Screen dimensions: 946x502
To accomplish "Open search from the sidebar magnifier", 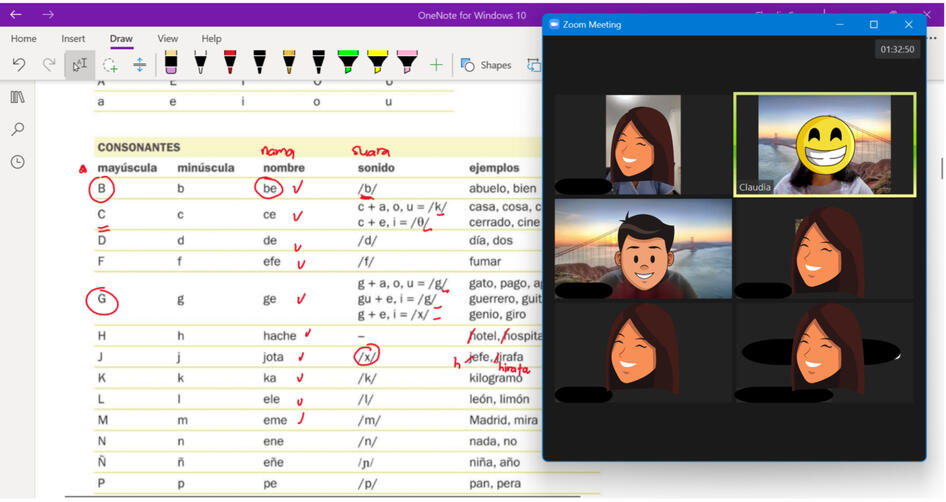I will 17,129.
